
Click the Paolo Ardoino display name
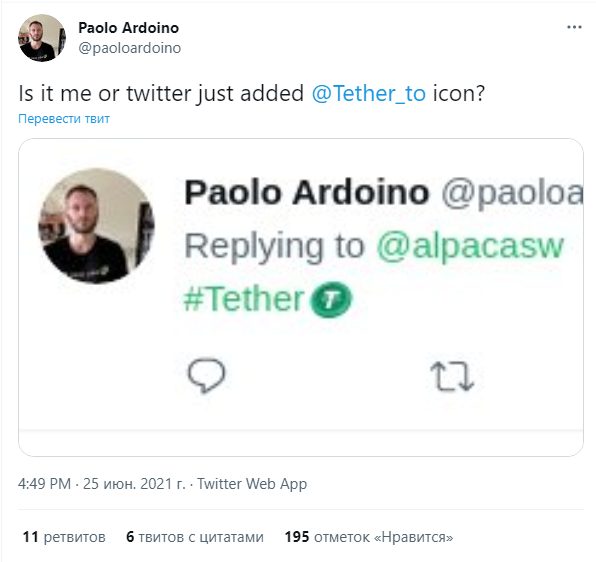(x=128, y=28)
